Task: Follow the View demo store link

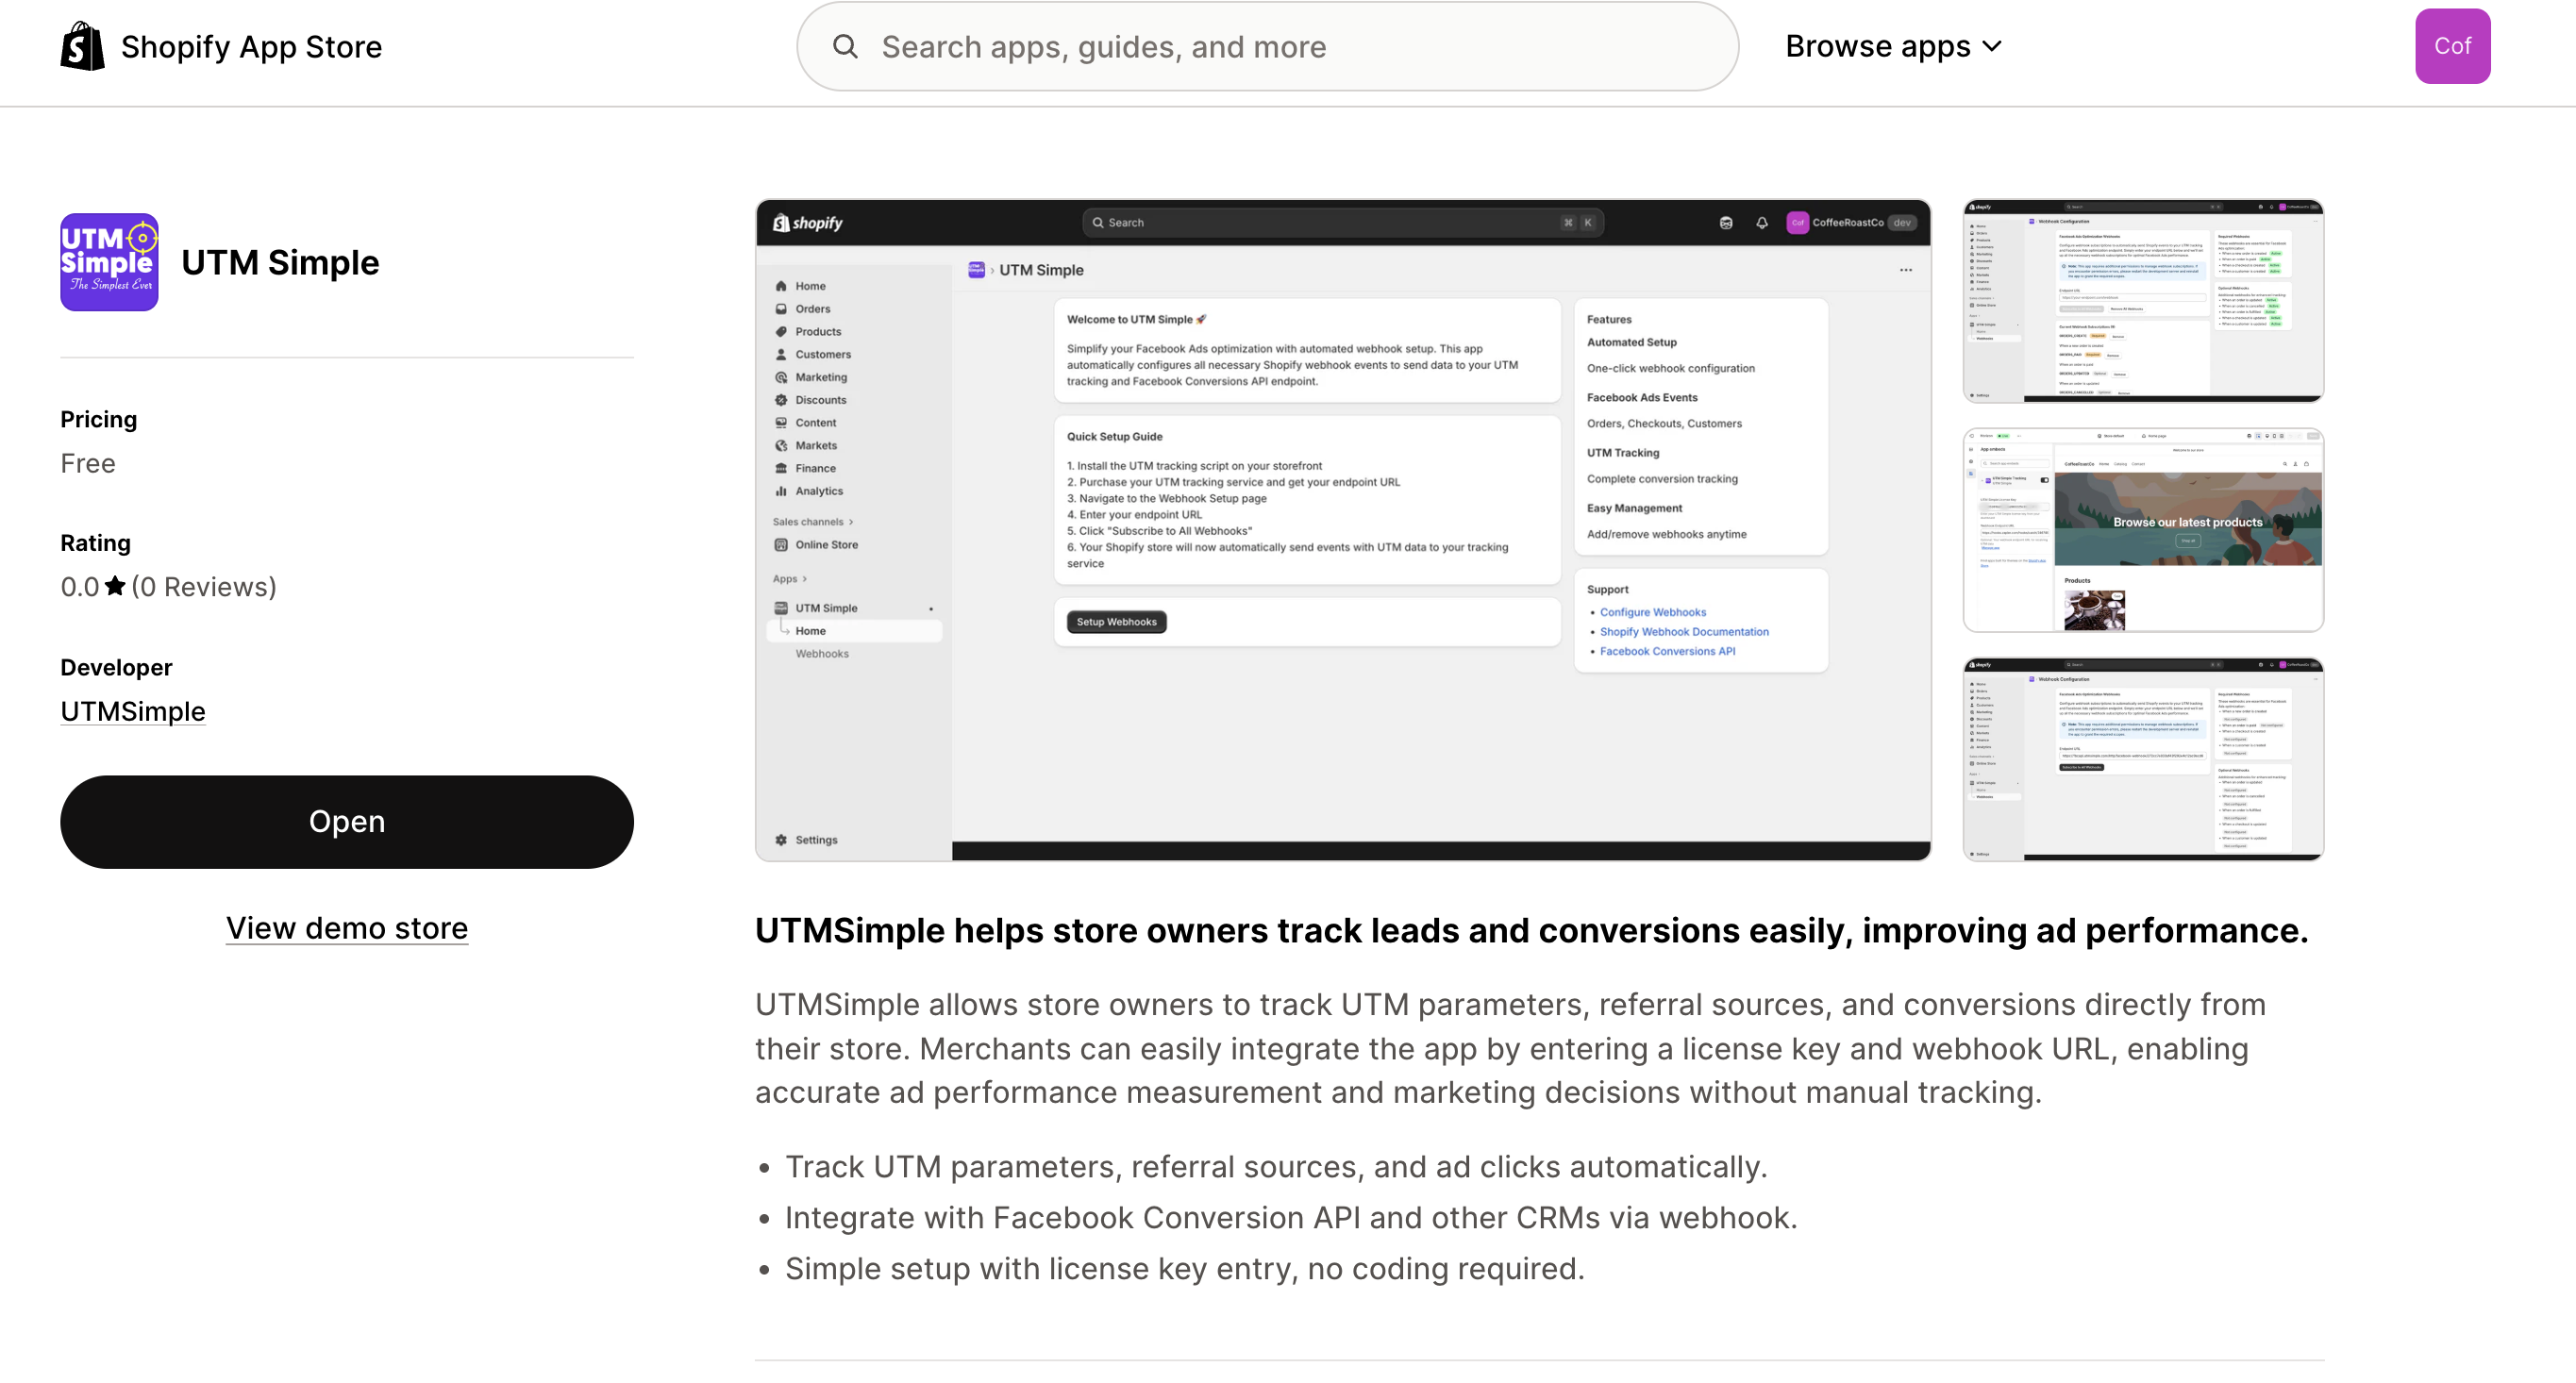Action: click(347, 928)
